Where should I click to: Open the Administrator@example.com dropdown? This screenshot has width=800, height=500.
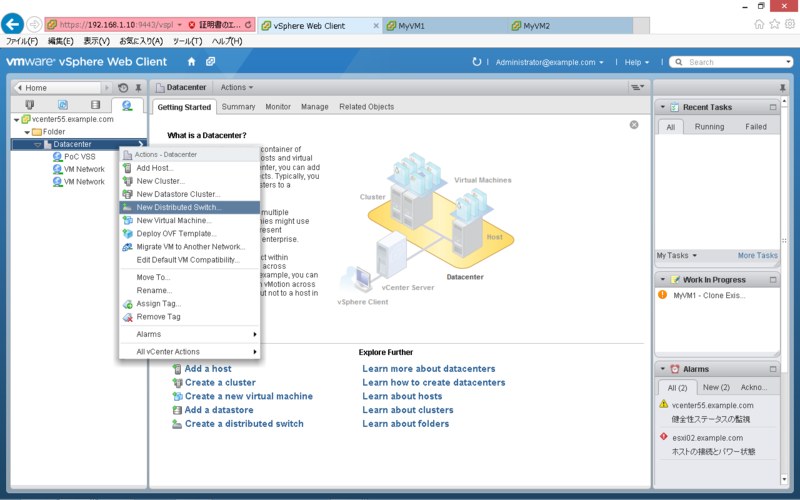pos(549,62)
